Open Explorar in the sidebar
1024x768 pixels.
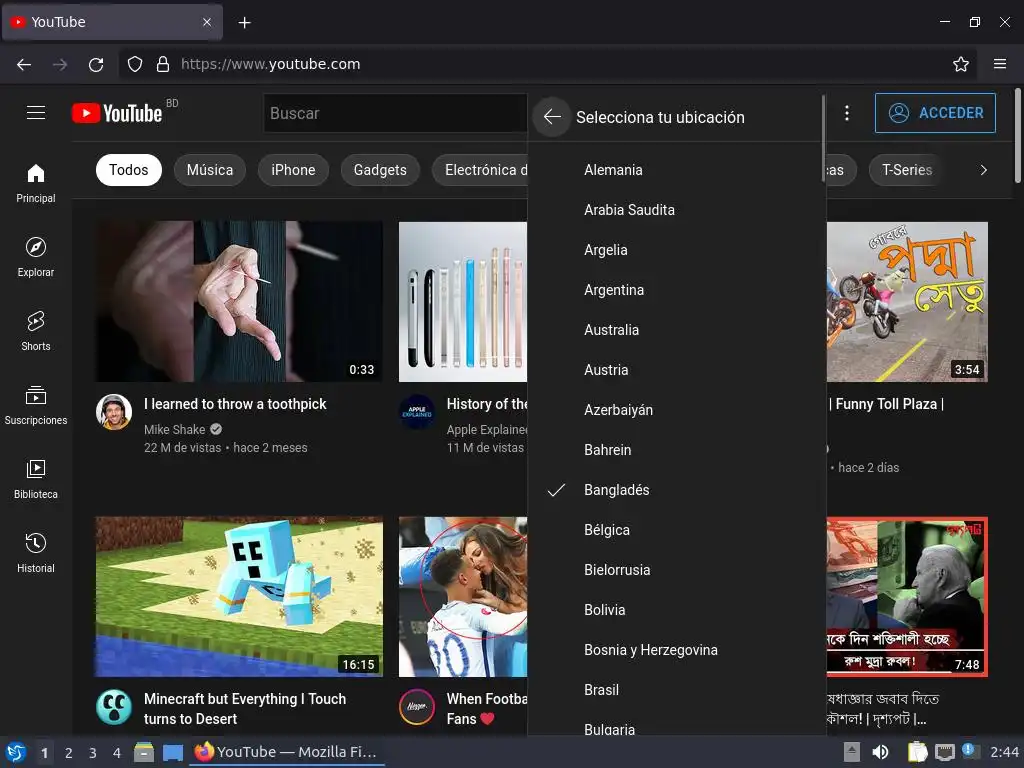tap(36, 257)
